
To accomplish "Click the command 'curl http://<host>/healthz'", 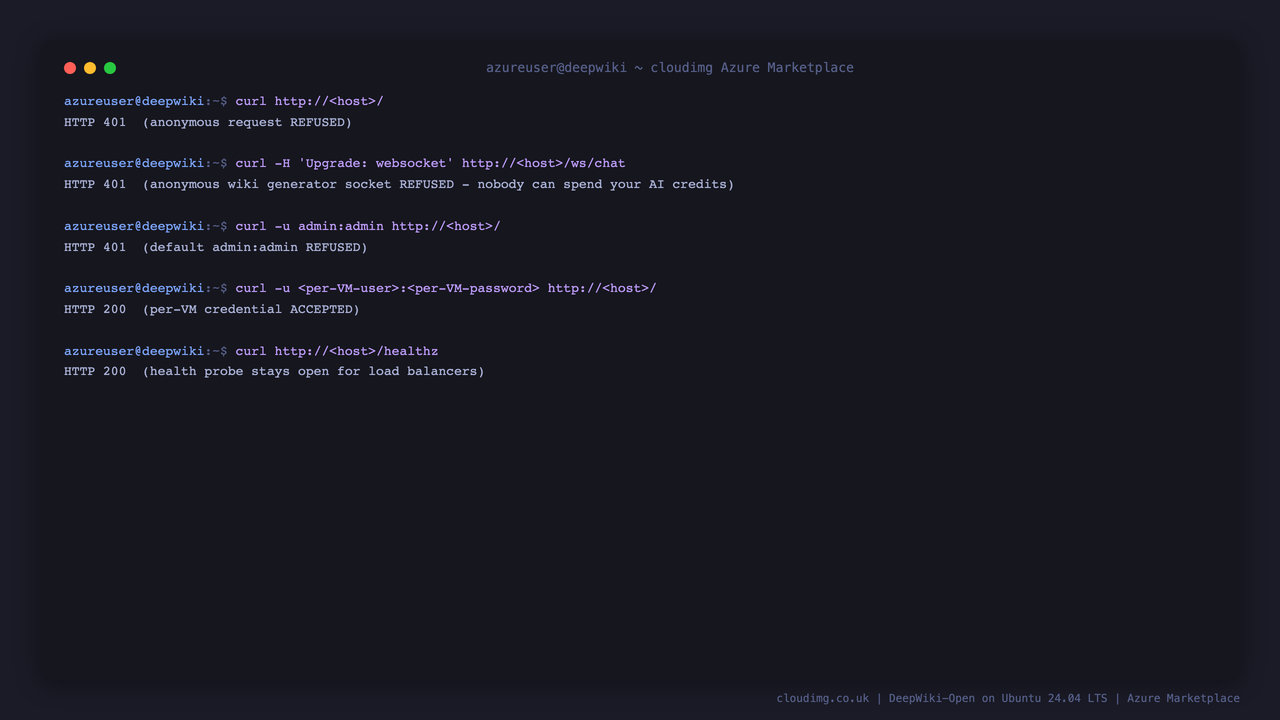I will click(337, 351).
